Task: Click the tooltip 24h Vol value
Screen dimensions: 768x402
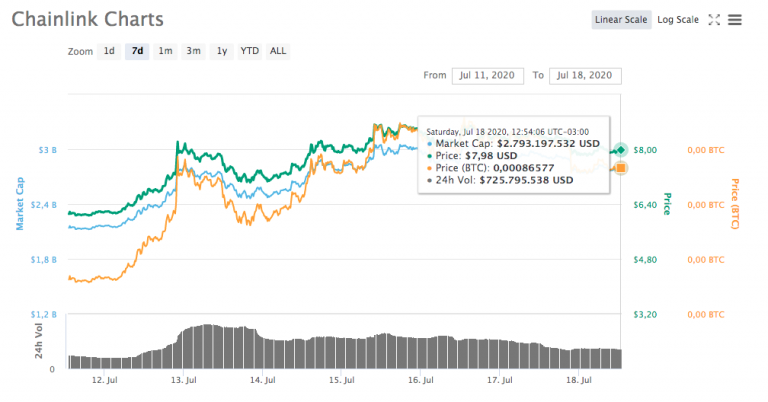Action: point(526,180)
